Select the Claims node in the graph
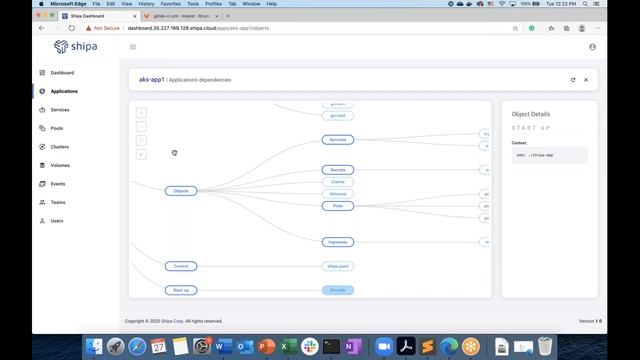 (x=338, y=182)
